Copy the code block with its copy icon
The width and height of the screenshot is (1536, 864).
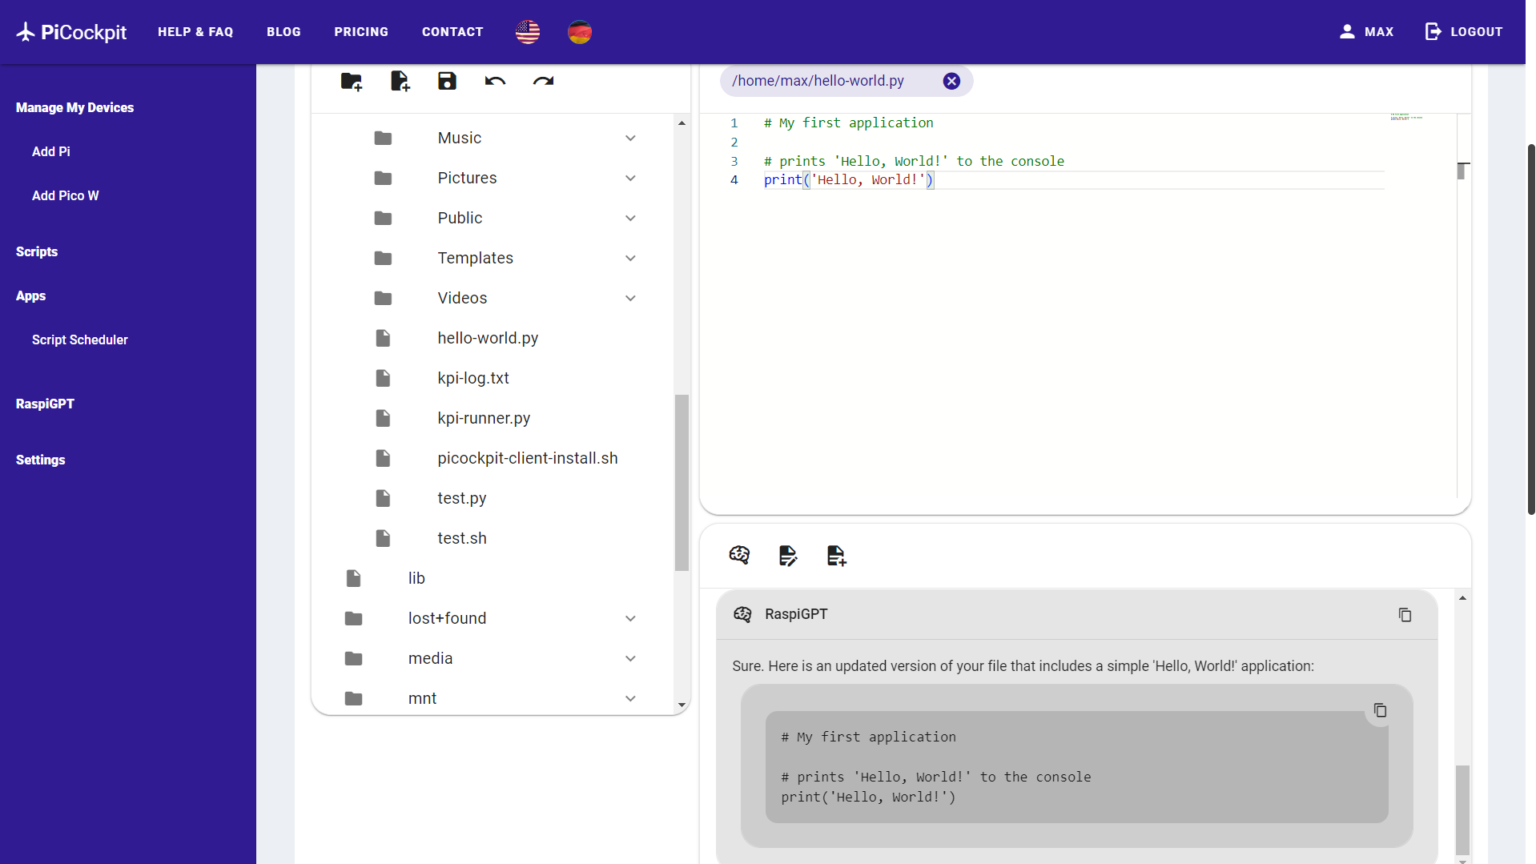click(1380, 710)
